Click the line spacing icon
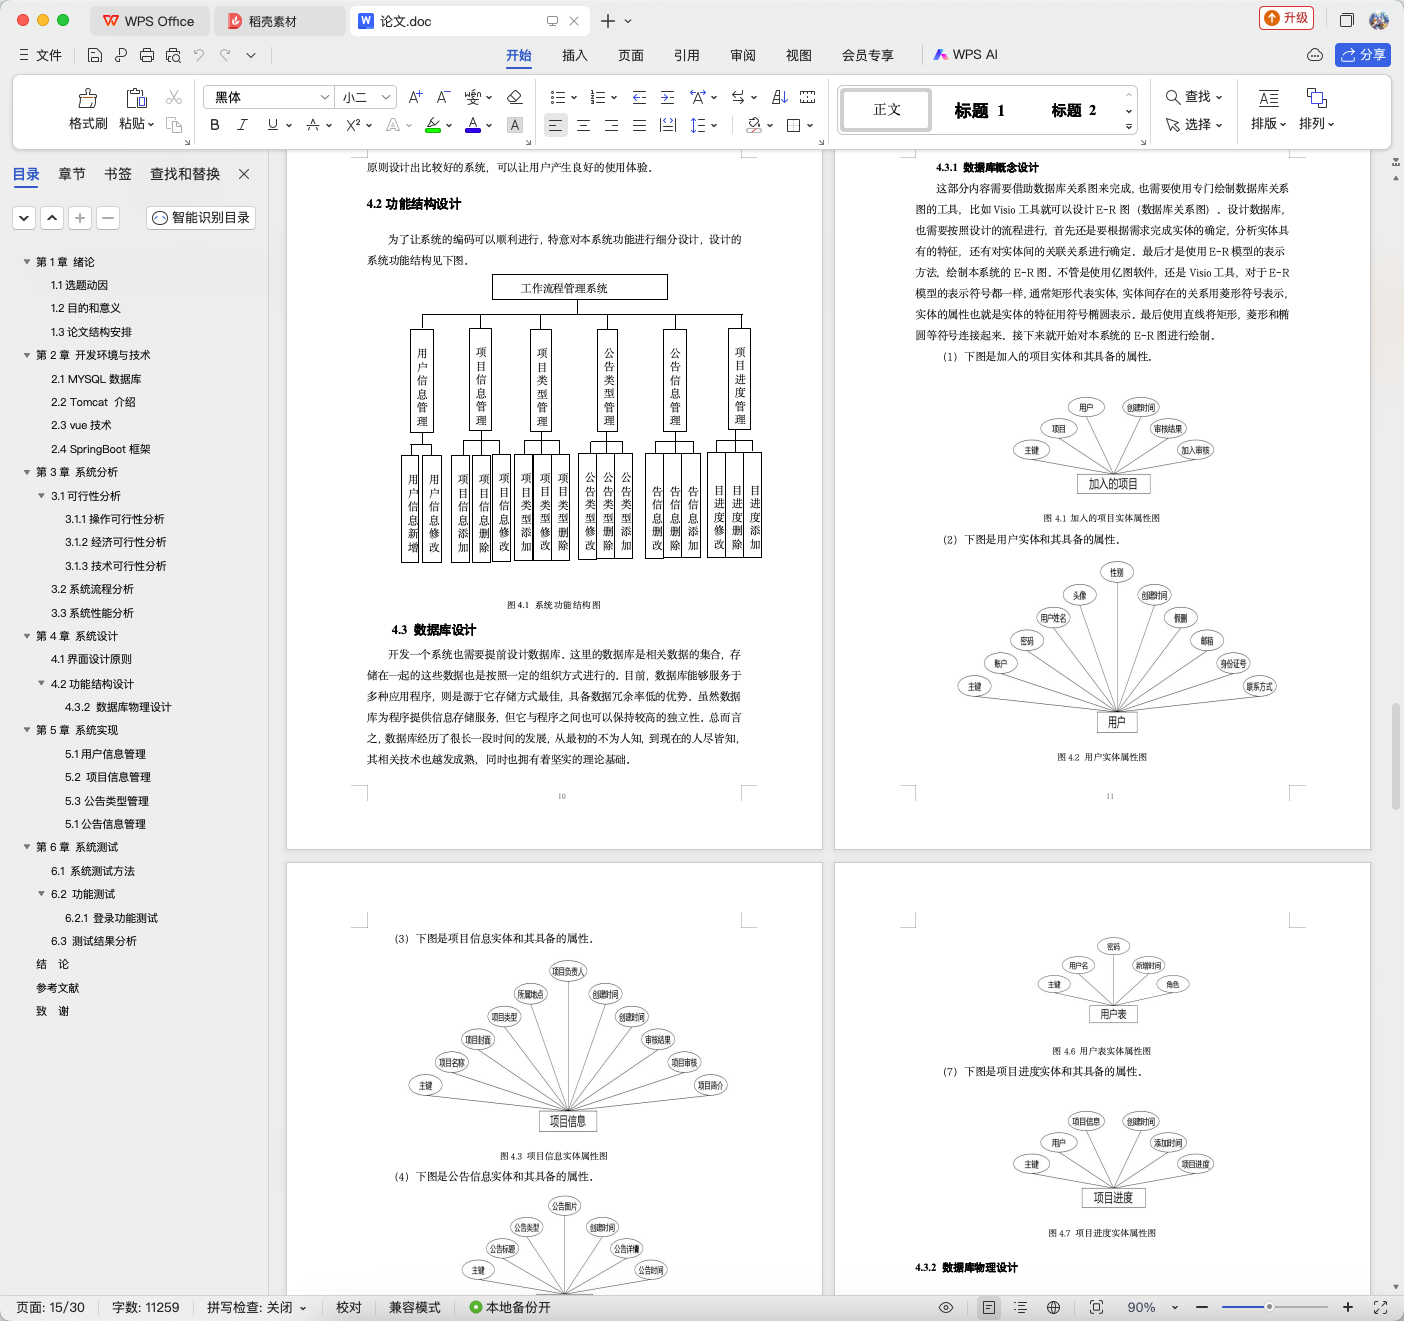Viewport: 1404px width, 1321px height. (x=698, y=125)
